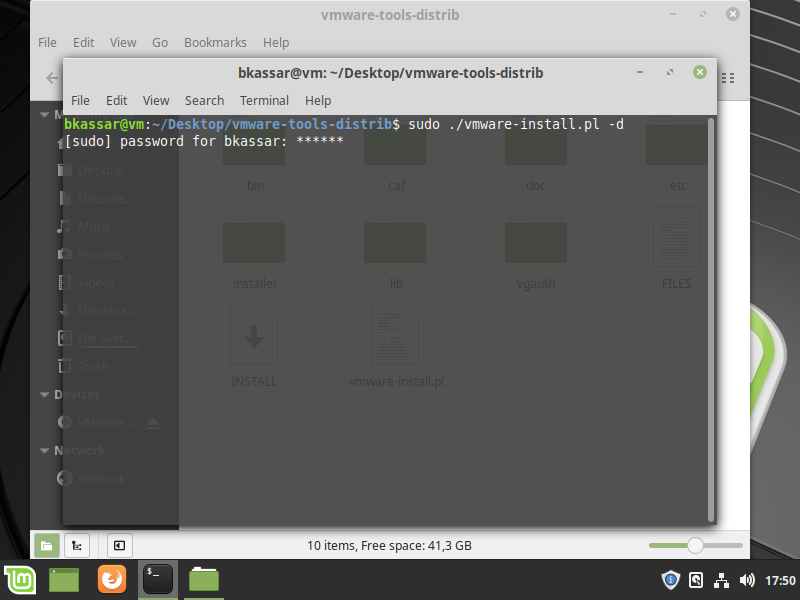Minimize the vmware-tools-distrib file manager window
Viewport: 800px width, 600px height.
click(x=673, y=14)
